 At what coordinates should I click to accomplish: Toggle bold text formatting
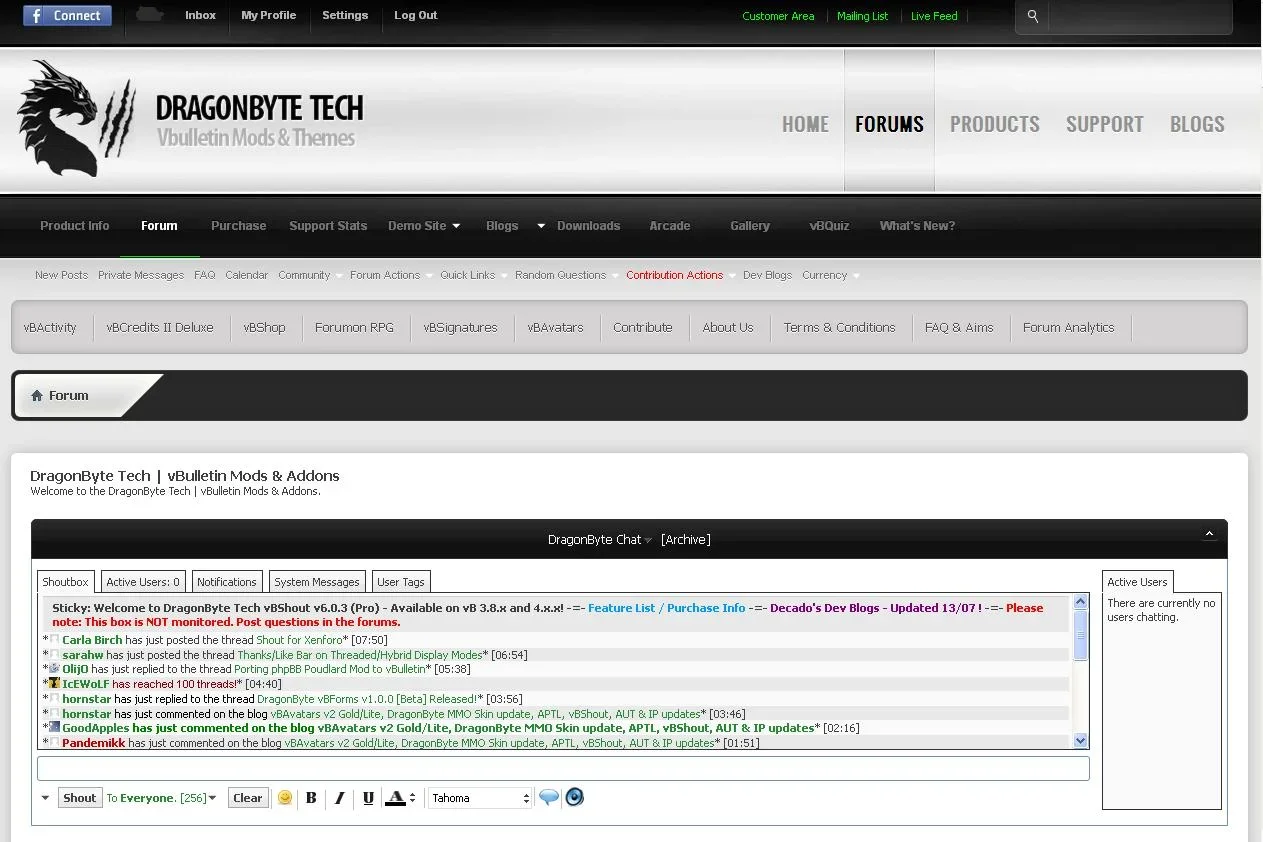click(311, 798)
